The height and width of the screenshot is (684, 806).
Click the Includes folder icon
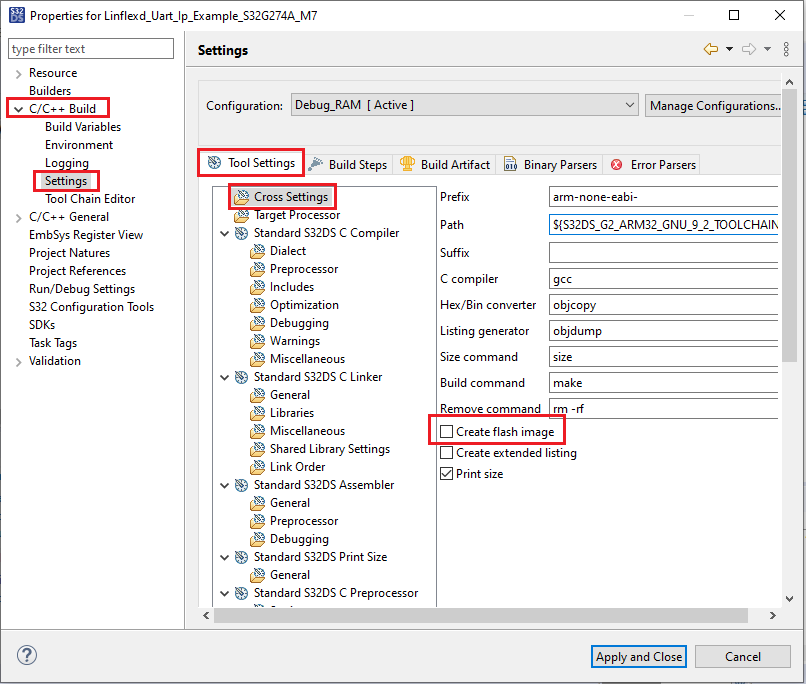(258, 287)
